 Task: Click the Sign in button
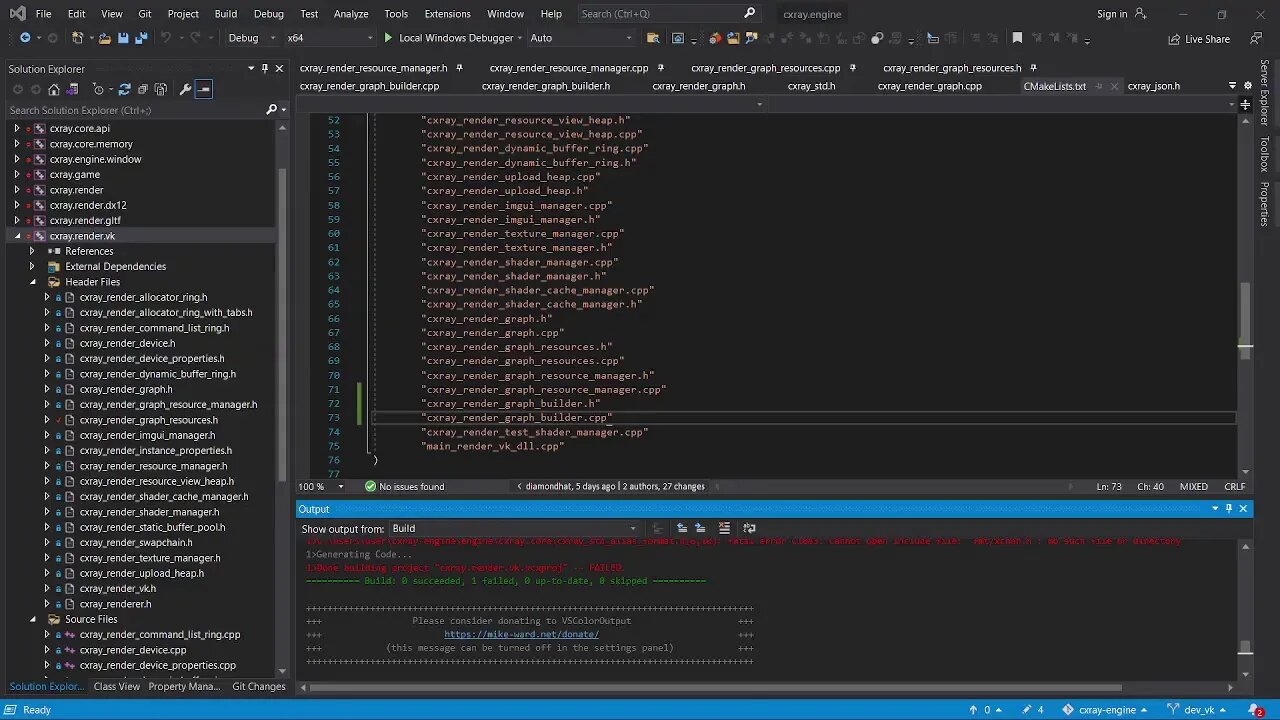click(x=1121, y=14)
